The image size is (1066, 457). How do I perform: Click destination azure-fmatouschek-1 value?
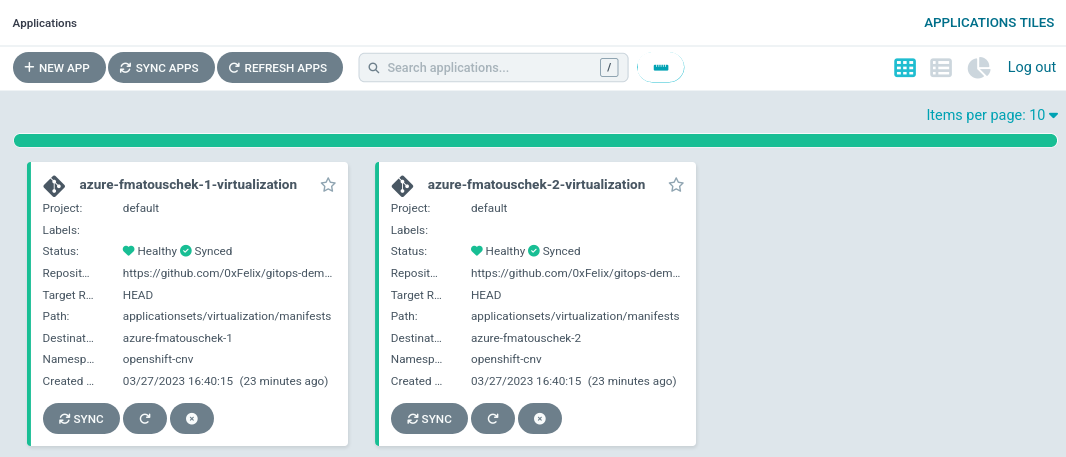[x=177, y=338]
